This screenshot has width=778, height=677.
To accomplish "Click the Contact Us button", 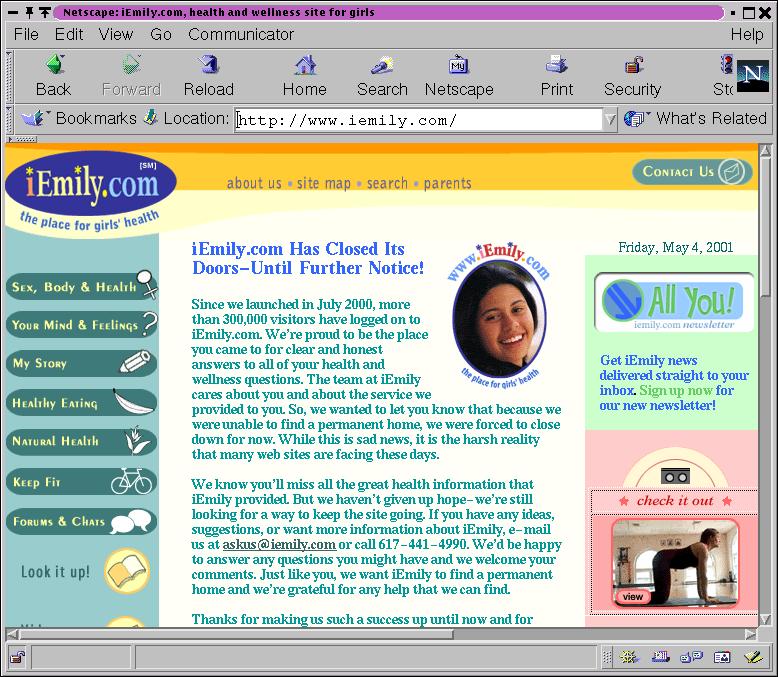I will [x=692, y=172].
